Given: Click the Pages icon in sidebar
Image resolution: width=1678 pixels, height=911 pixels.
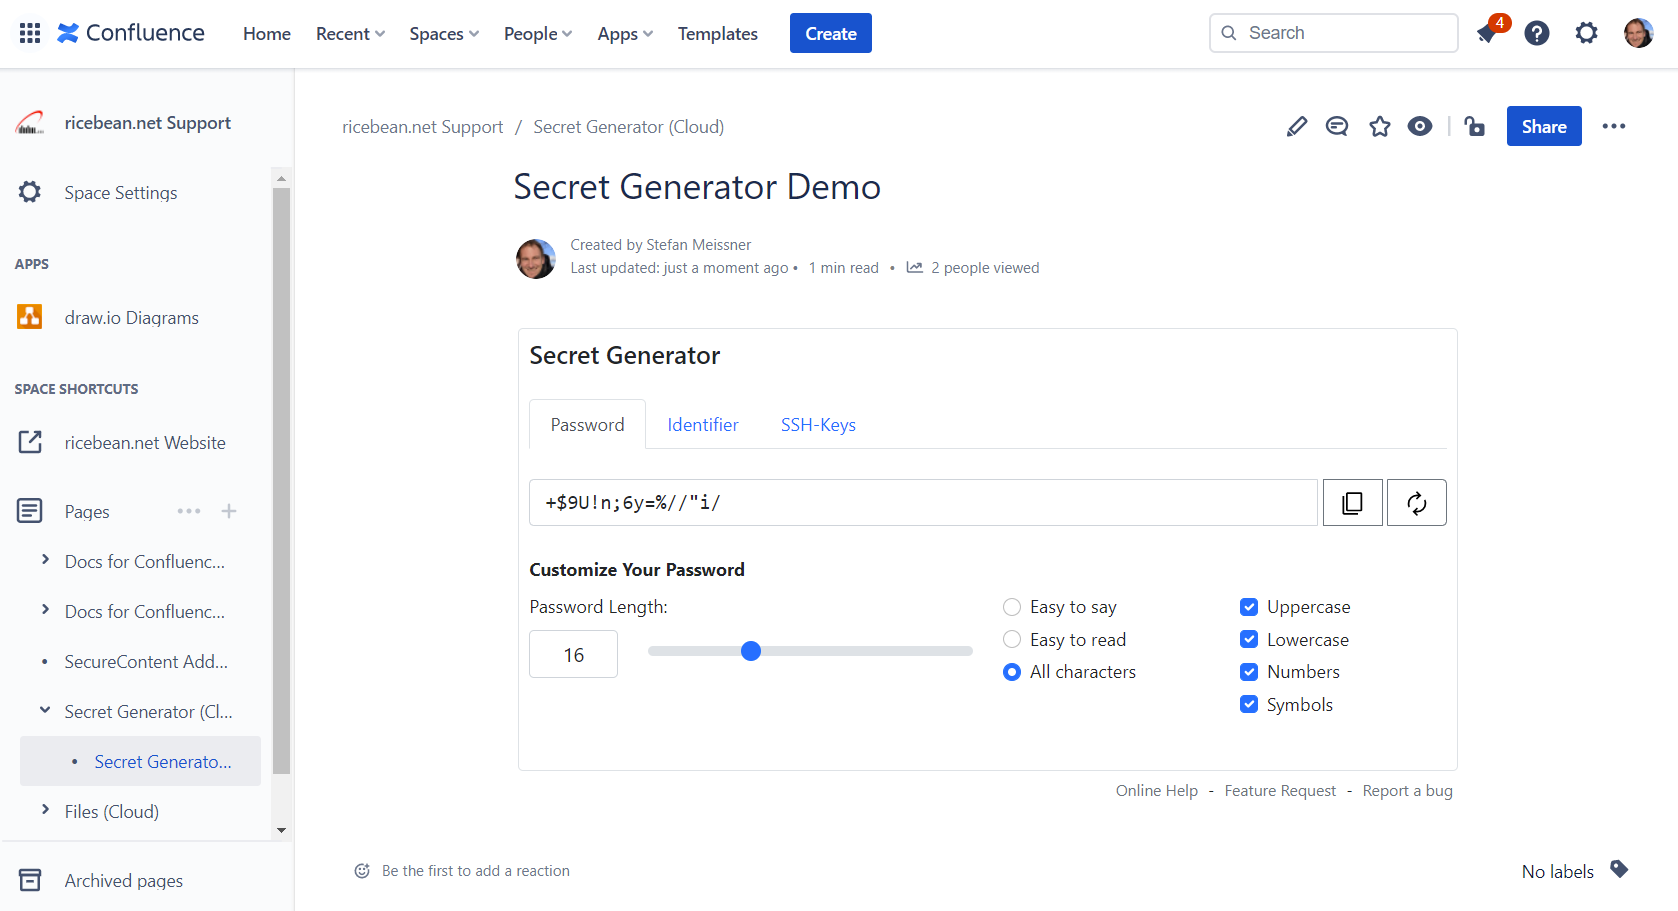Looking at the screenshot, I should click(30, 511).
